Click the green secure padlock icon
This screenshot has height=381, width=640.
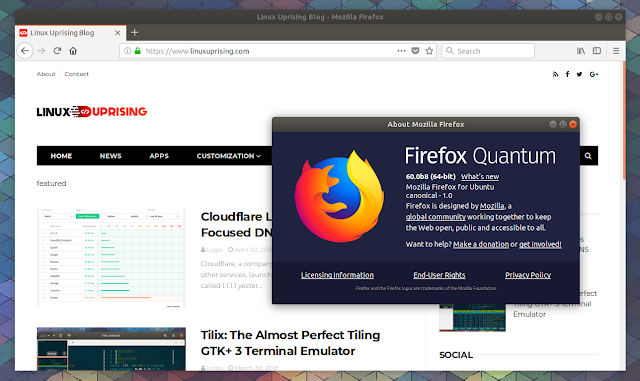point(138,51)
